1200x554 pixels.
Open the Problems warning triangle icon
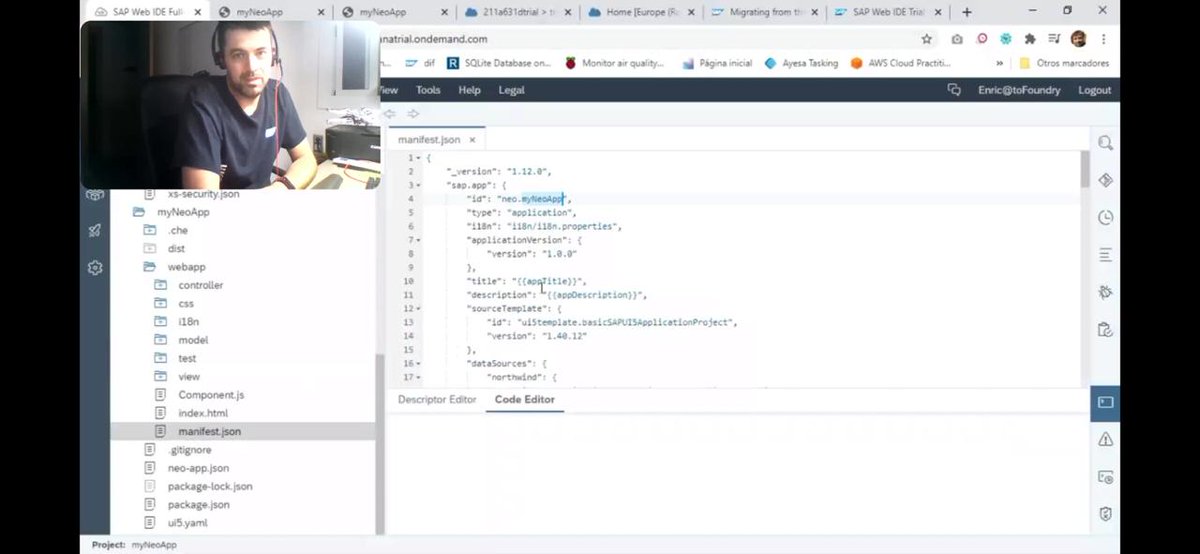tap(1105, 439)
